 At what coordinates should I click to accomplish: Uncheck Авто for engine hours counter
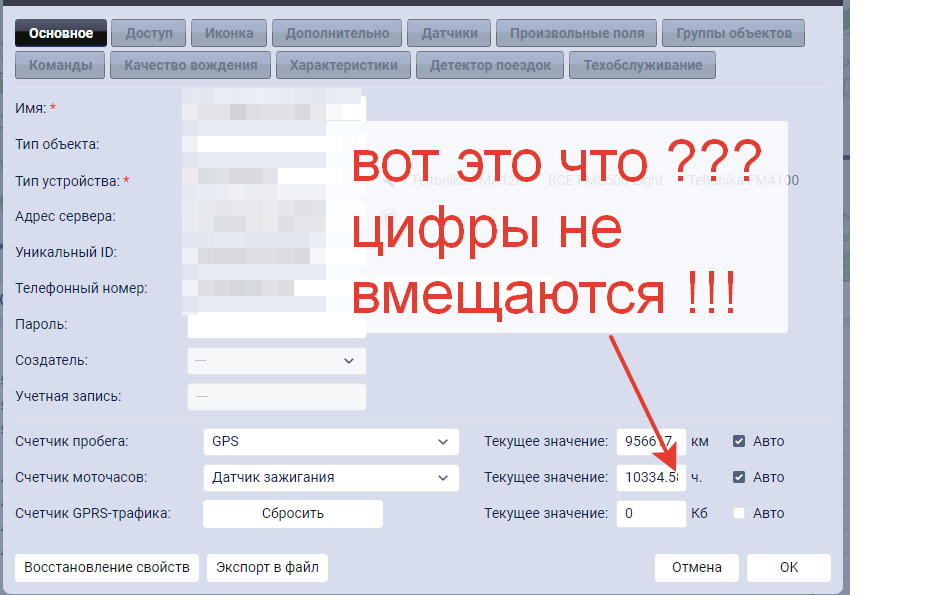(x=739, y=477)
